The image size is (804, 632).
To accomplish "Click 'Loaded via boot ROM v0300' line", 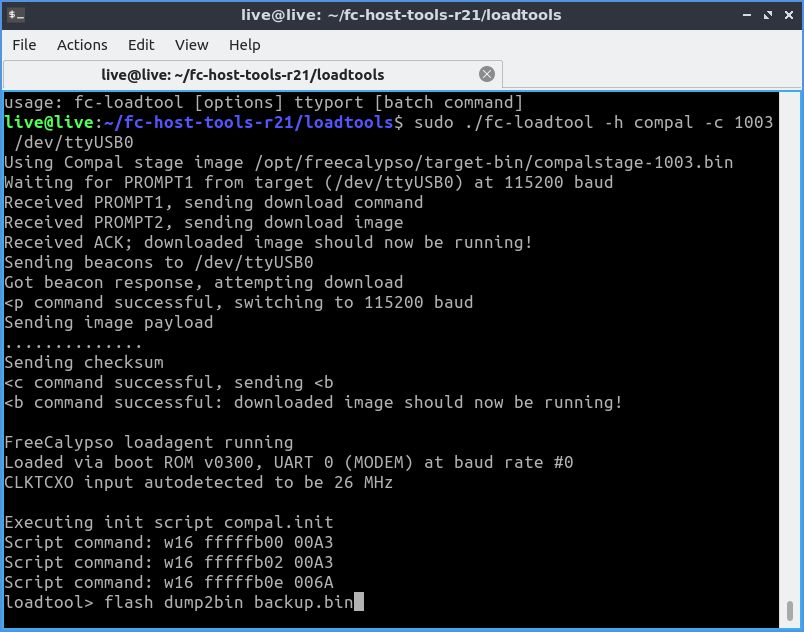I will click(x=289, y=462).
